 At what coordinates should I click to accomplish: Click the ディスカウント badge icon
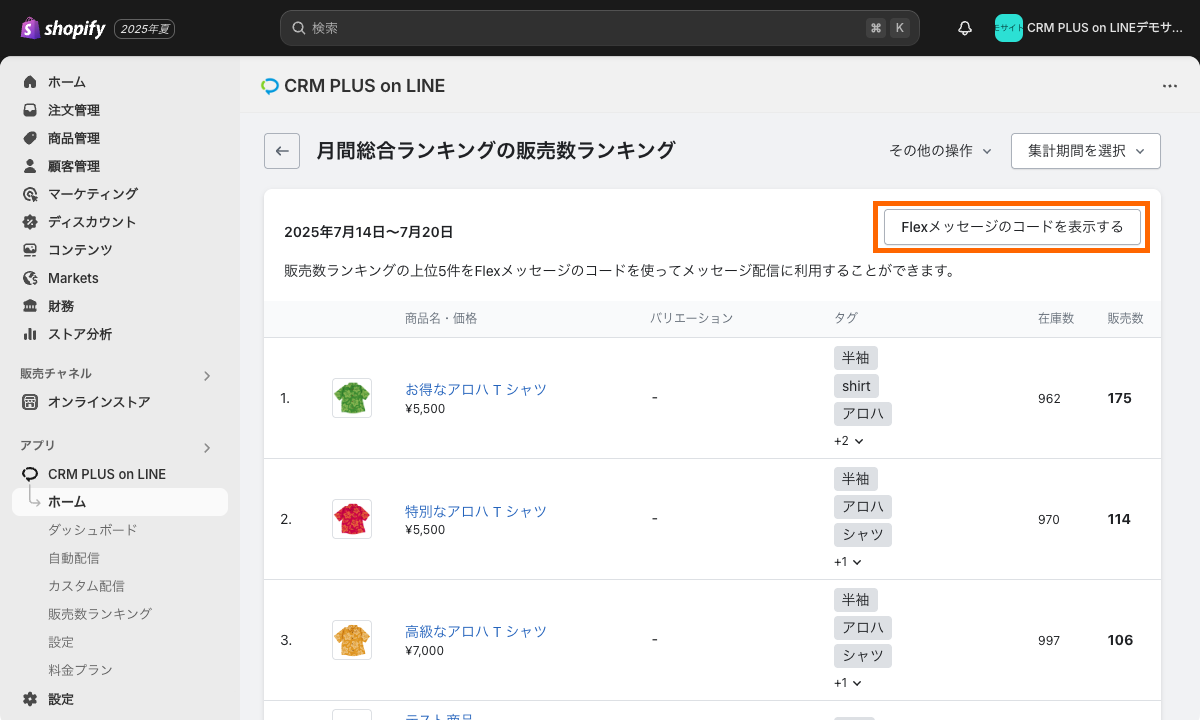tap(30, 222)
